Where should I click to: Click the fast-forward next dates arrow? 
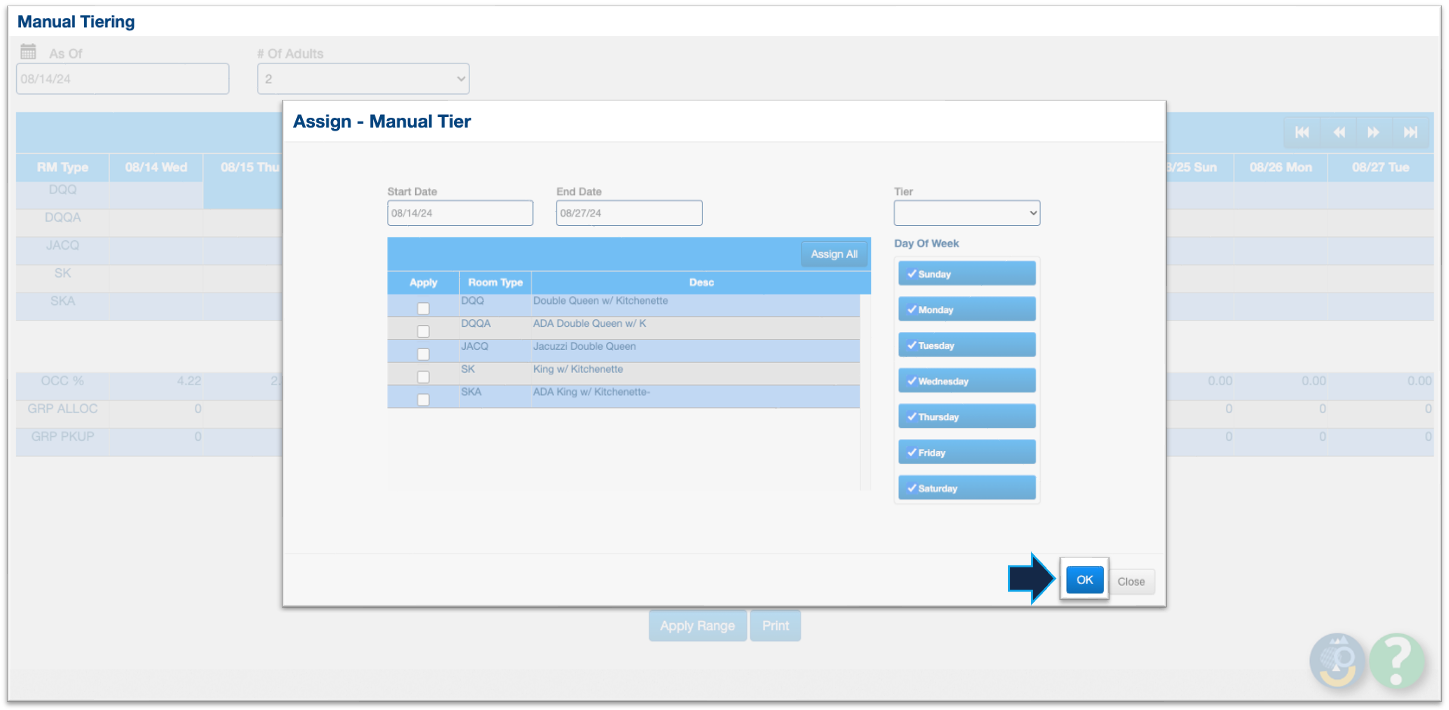pyautogui.click(x=1374, y=132)
